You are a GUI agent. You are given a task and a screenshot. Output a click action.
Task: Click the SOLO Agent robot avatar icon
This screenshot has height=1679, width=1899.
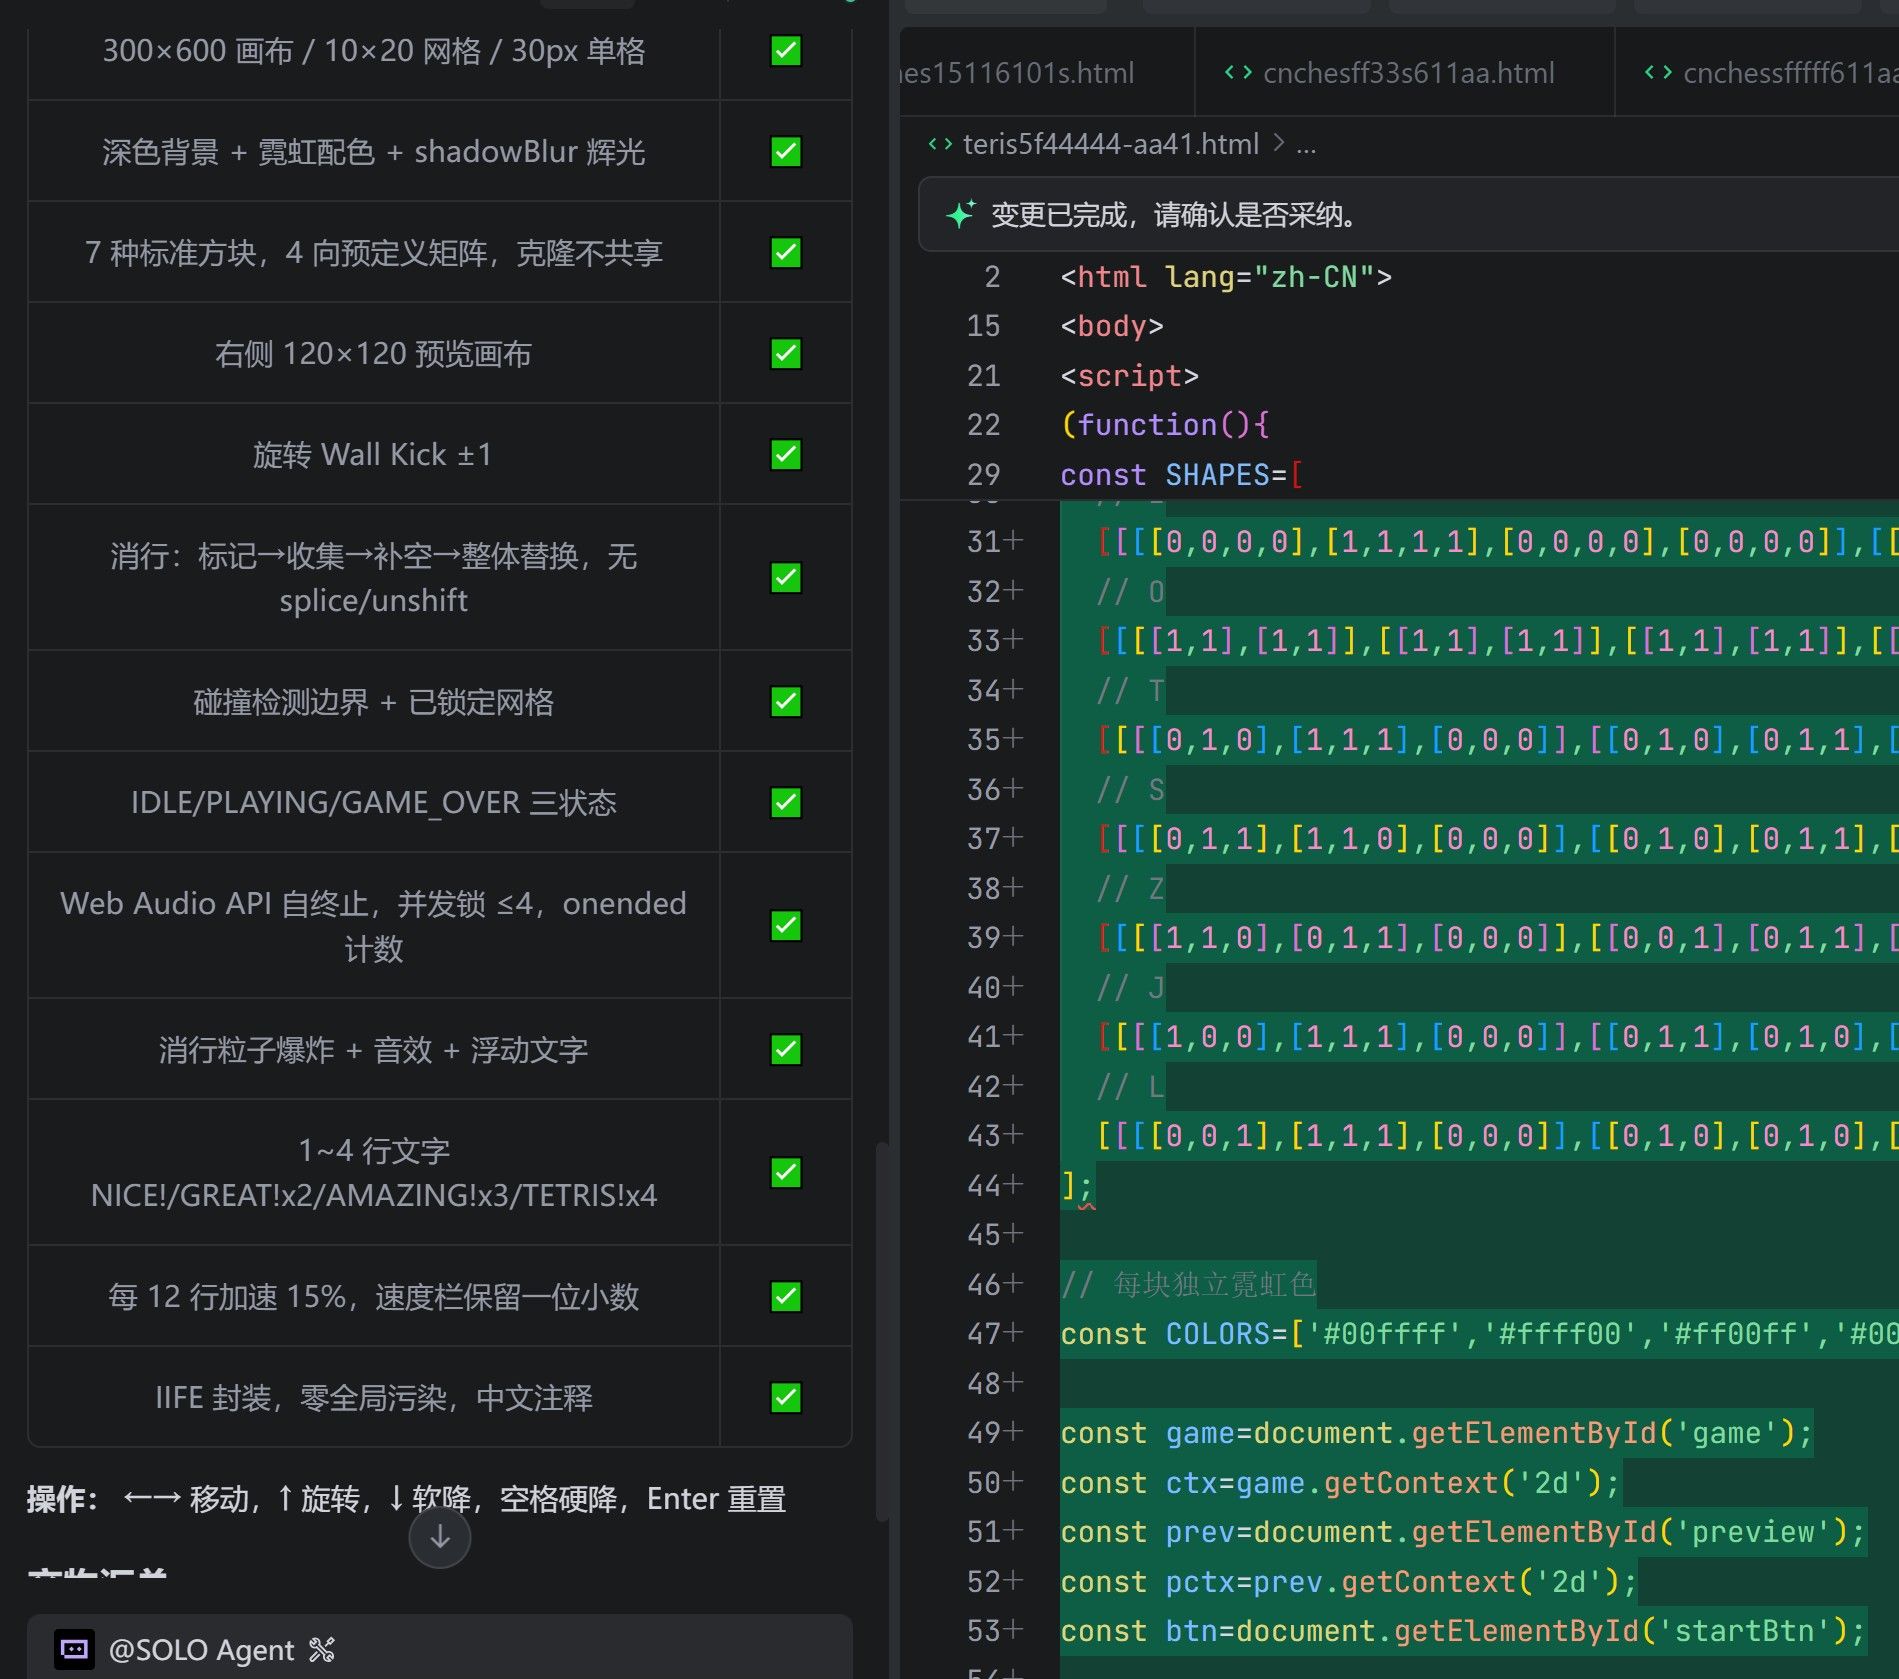[74, 1649]
